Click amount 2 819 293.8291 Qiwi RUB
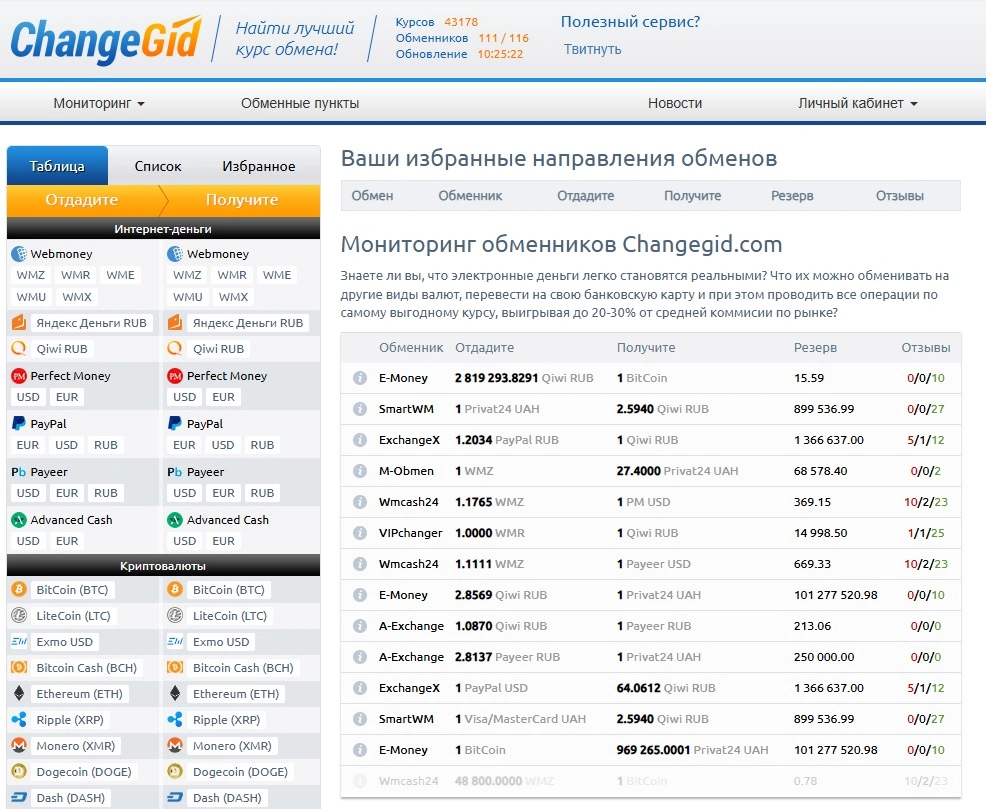The height and width of the screenshot is (809, 986). click(524, 378)
